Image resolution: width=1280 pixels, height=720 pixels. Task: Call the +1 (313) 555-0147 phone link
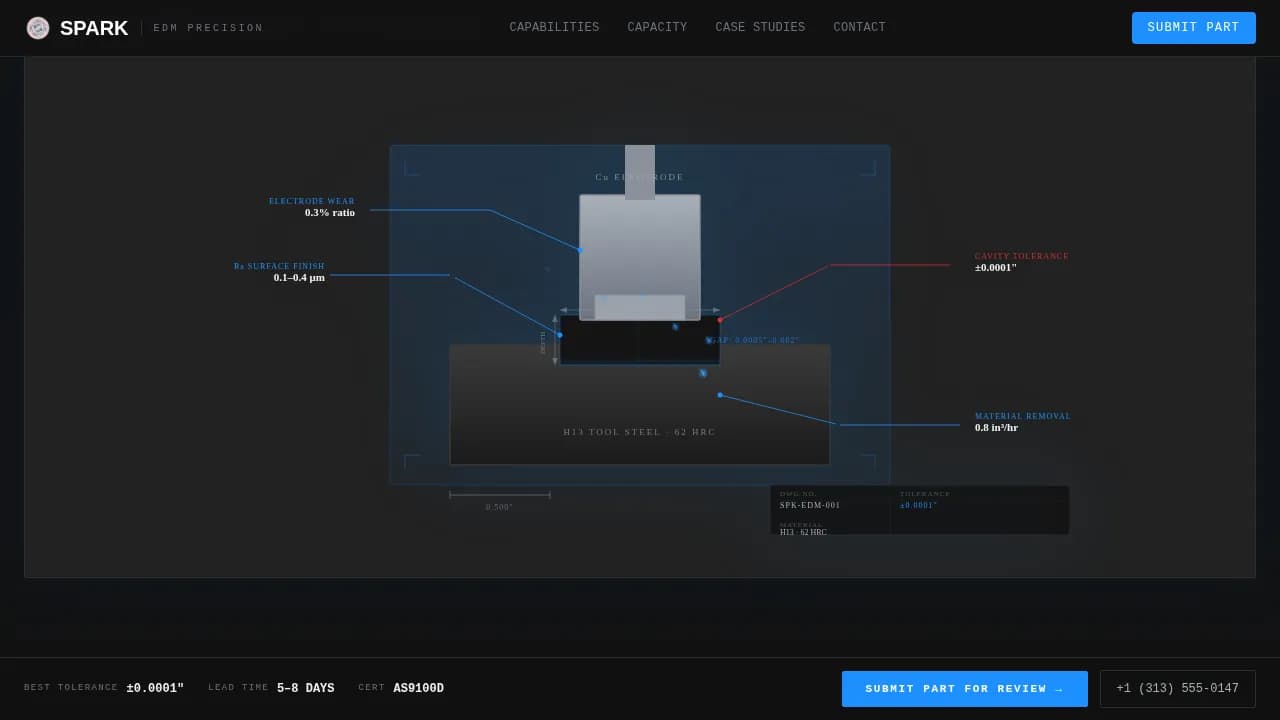[x=1177, y=688]
